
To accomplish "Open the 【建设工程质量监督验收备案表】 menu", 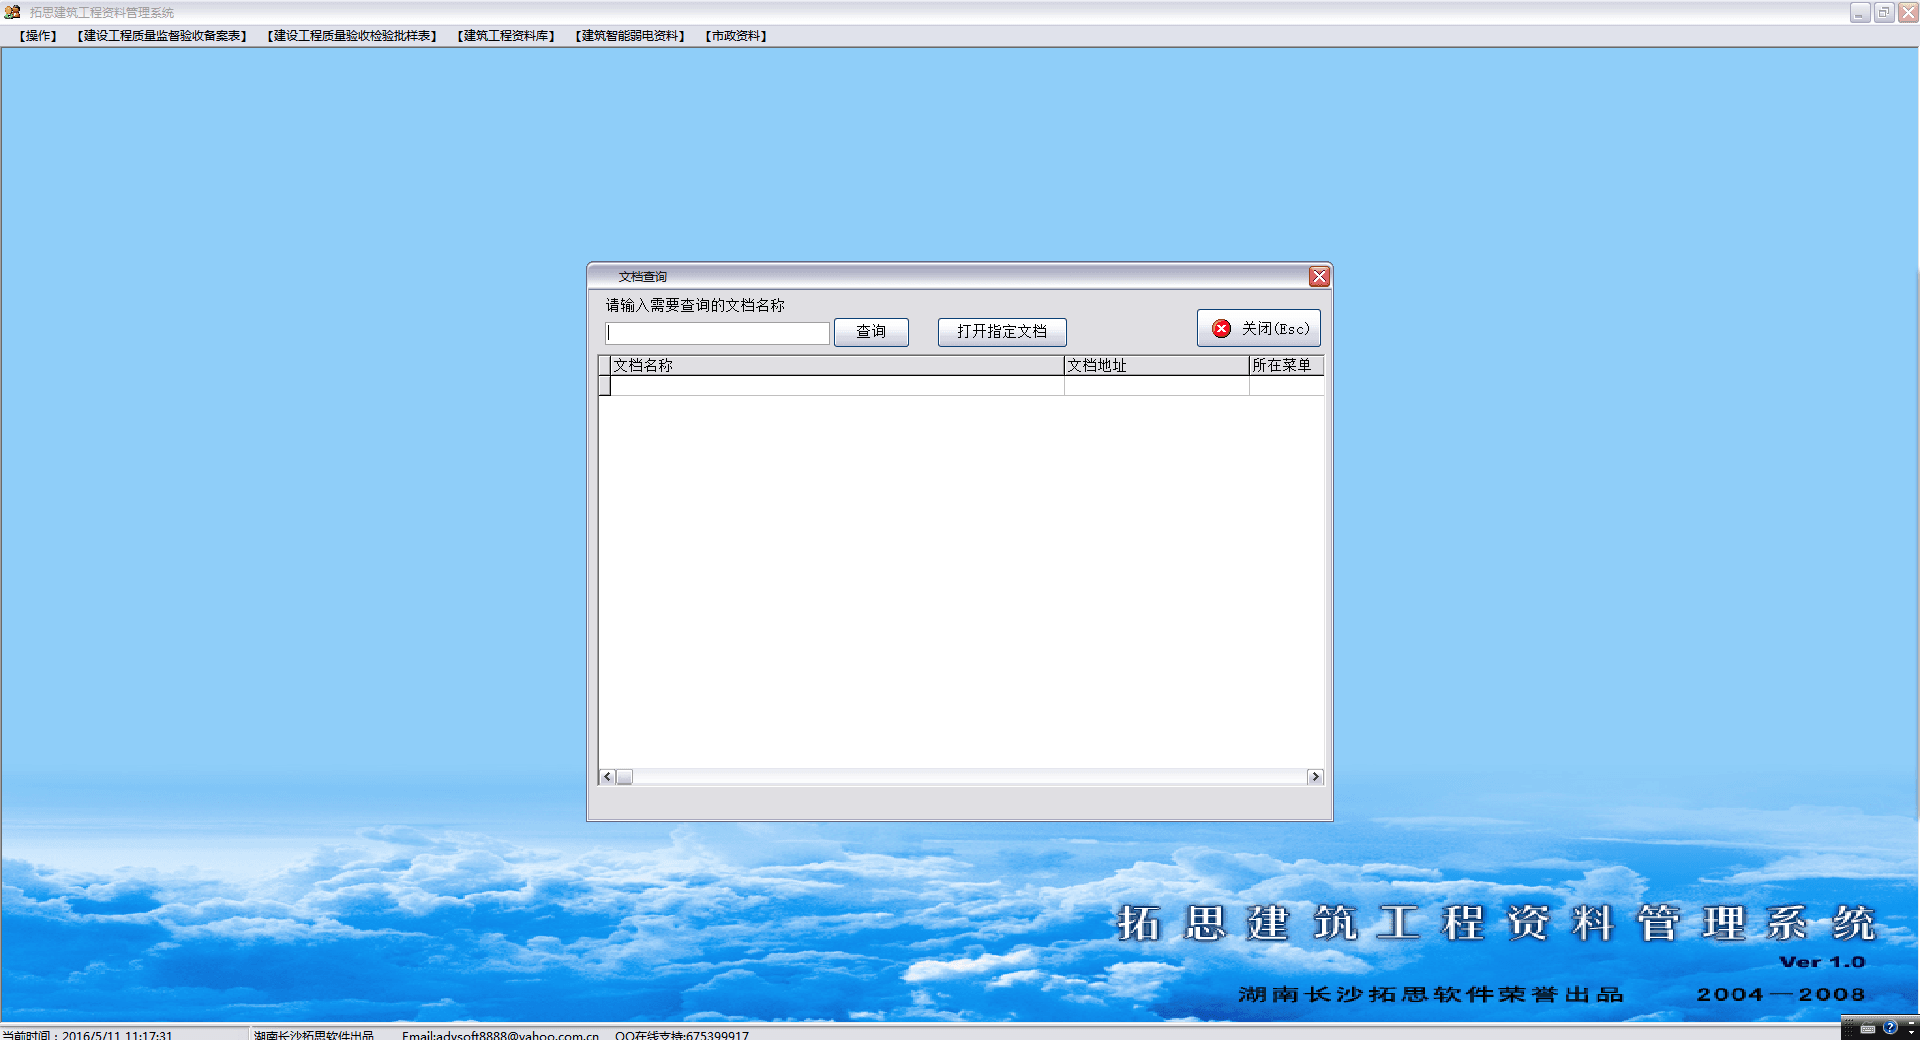I will point(162,36).
